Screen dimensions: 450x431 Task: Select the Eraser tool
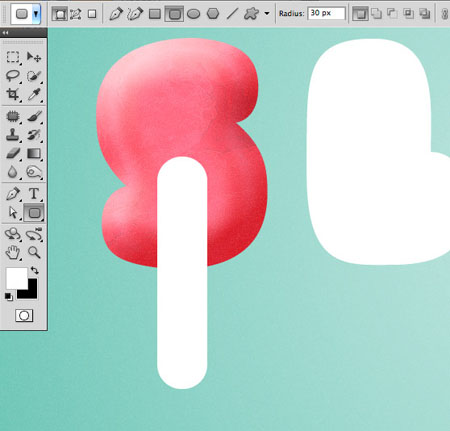(x=13, y=153)
